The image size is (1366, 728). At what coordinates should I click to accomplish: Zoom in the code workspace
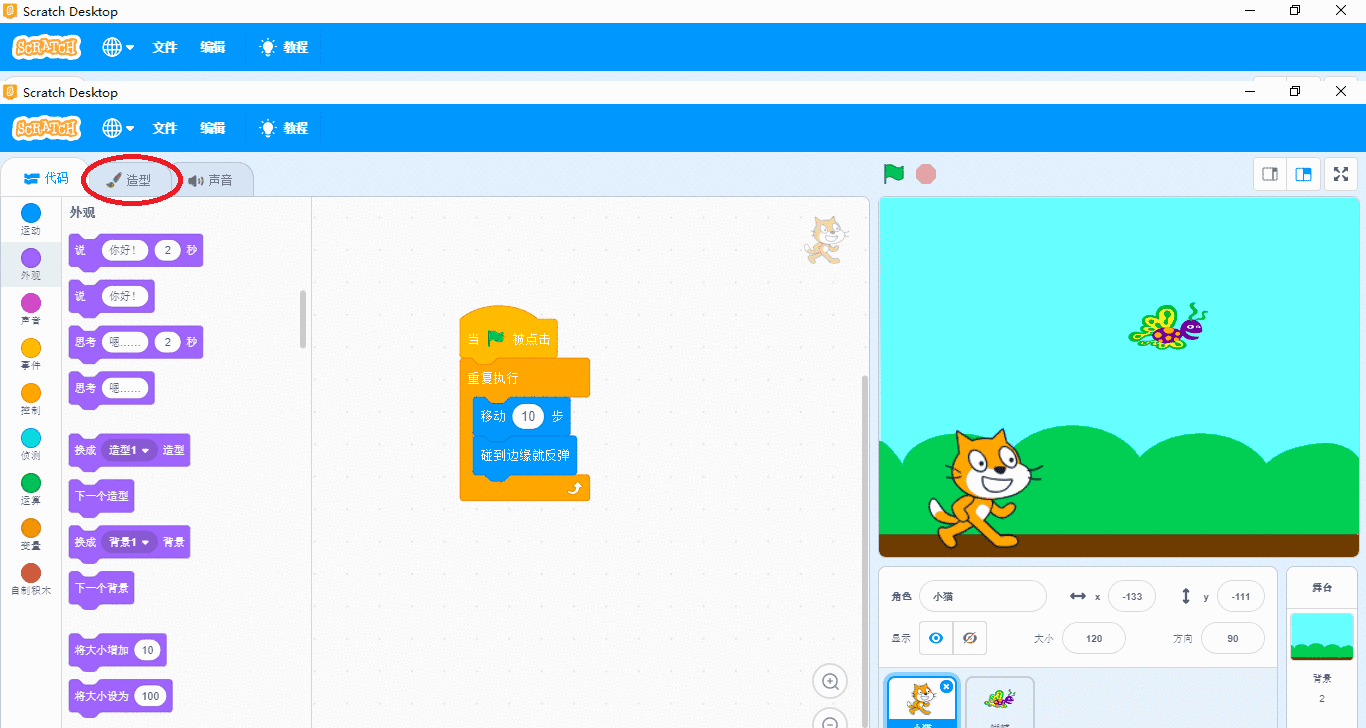tap(830, 682)
